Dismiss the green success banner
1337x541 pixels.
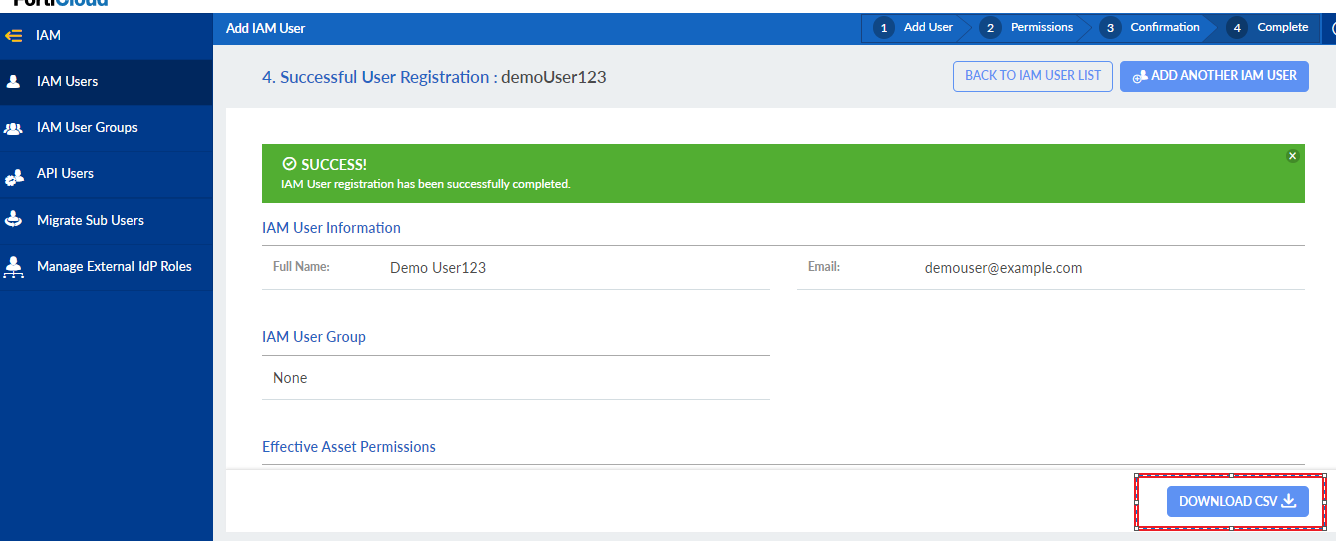click(x=1292, y=156)
